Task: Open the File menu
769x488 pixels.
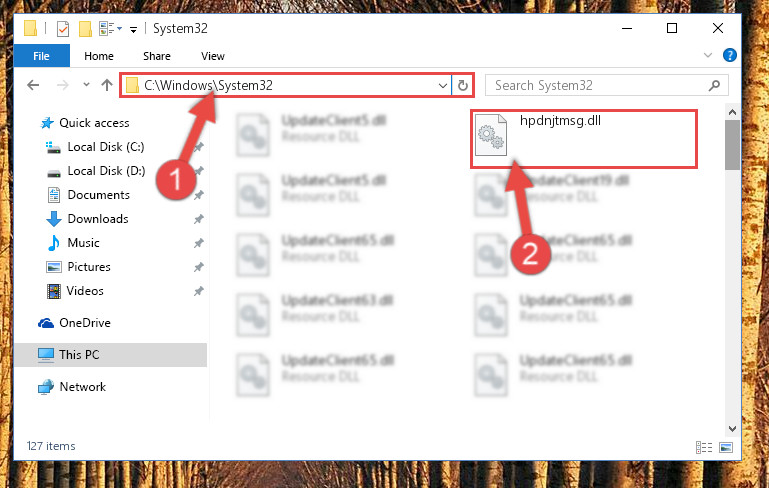Action: 42,56
